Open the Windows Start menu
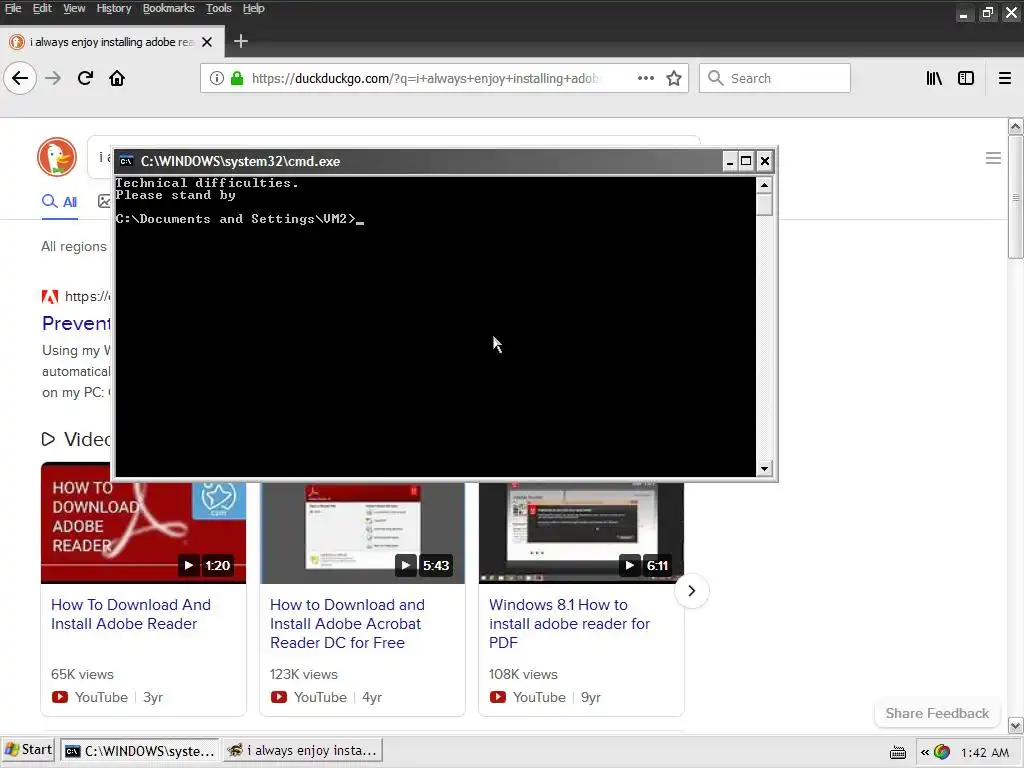The height and width of the screenshot is (768, 1024). pyautogui.click(x=28, y=750)
